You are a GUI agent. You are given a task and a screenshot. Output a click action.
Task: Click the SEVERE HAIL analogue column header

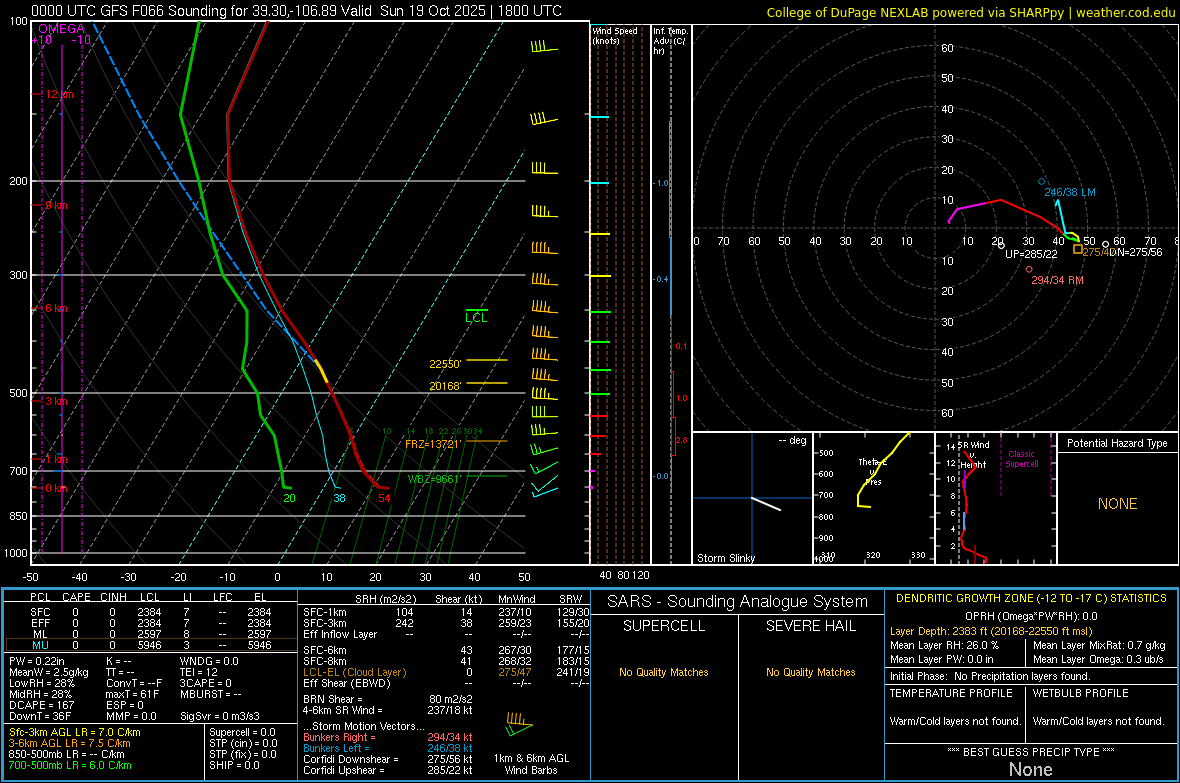(810, 626)
